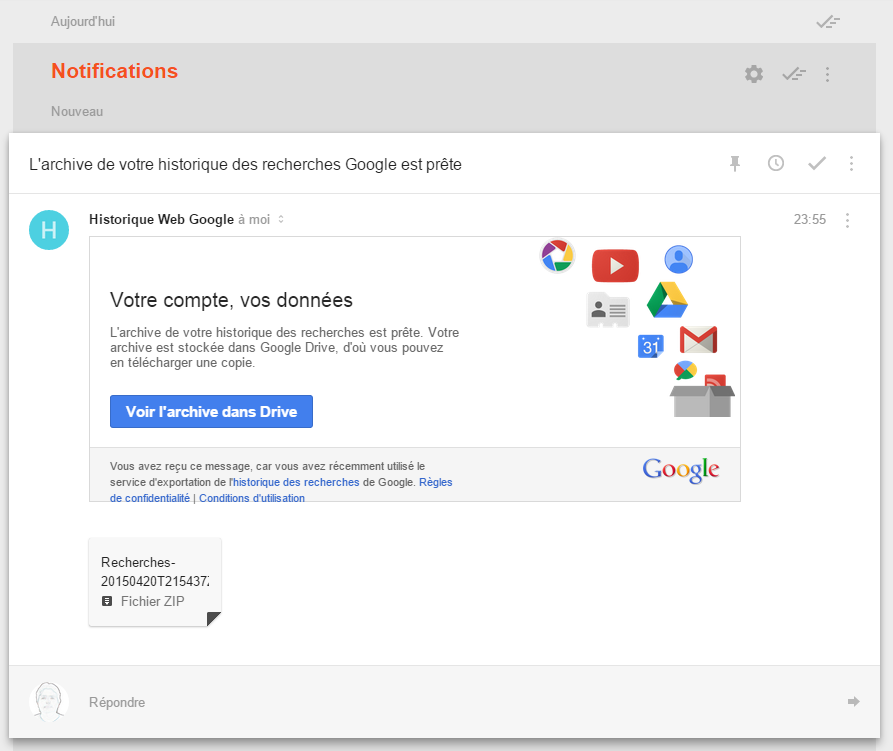893x751 pixels.
Task: Mark the Notifications bundle as done
Action: click(794, 74)
